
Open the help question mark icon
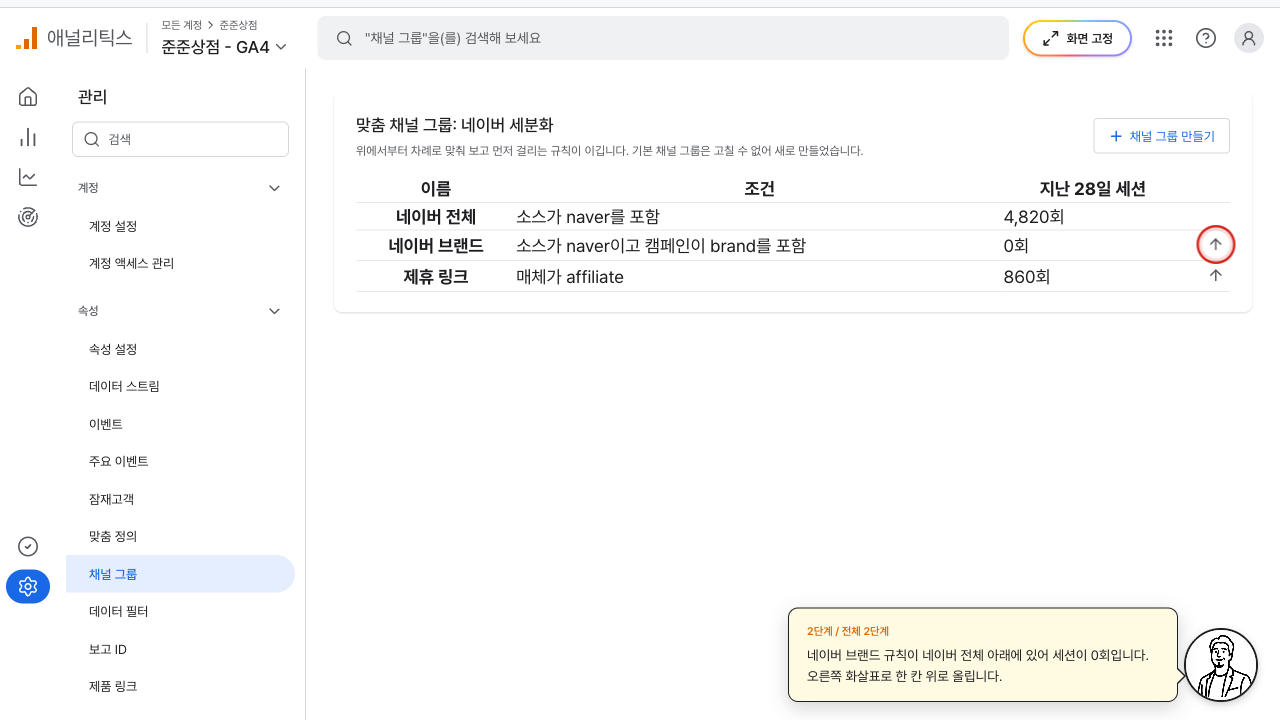[x=1206, y=38]
